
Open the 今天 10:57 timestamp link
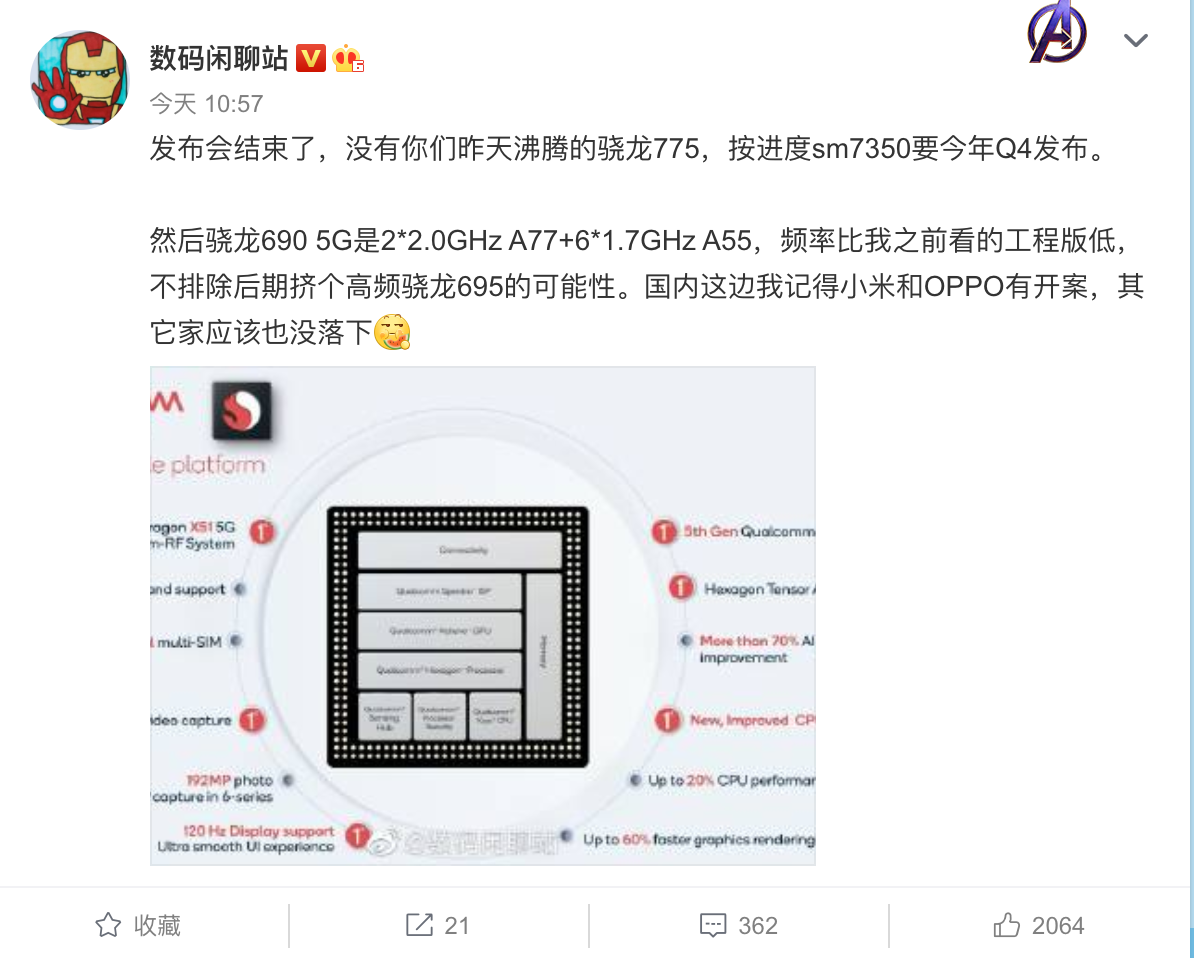click(x=206, y=104)
